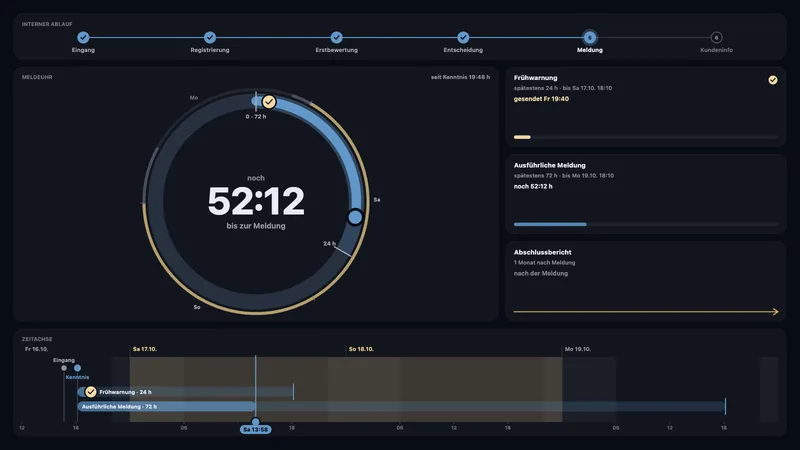The image size is (800, 450).
Task: Open the Ausführliche Meldung card title
Action: [x=549, y=165]
